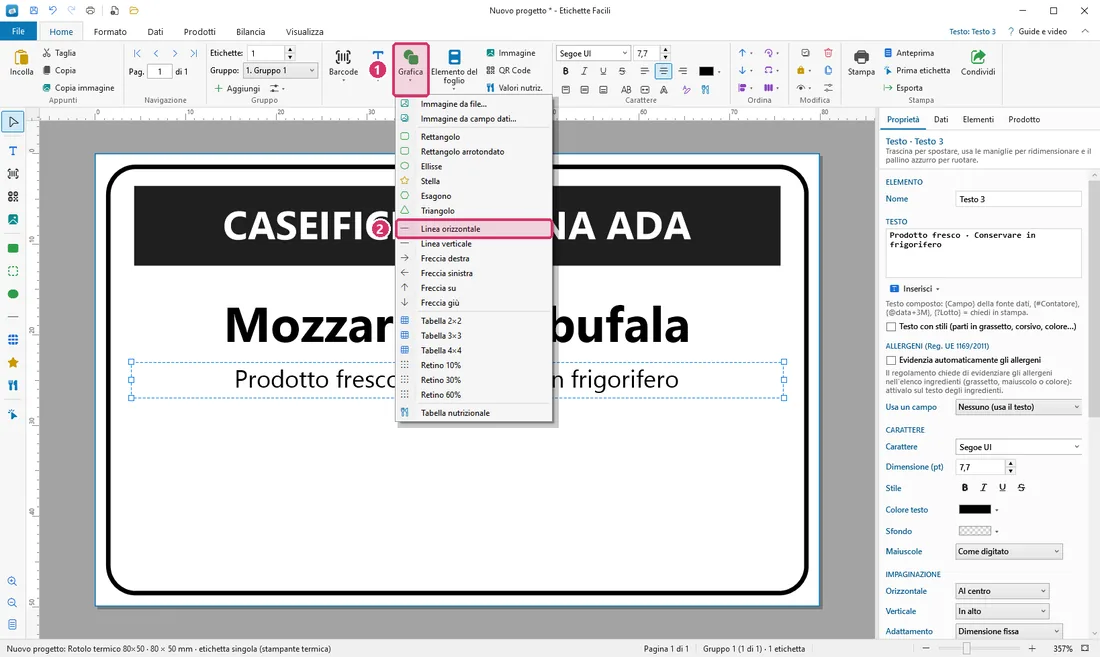The width and height of the screenshot is (1100, 657).
Task: Click the Sfondo background swatch
Action: (x=974, y=531)
